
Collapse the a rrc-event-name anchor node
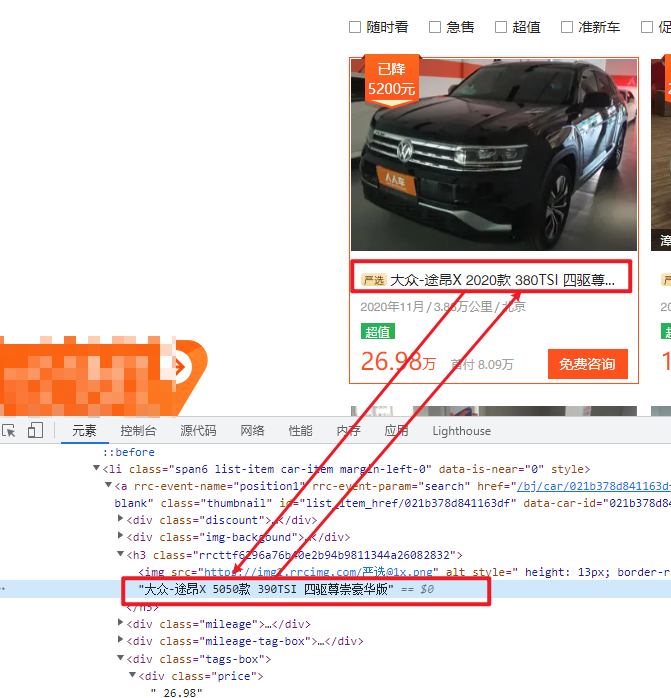click(108, 485)
